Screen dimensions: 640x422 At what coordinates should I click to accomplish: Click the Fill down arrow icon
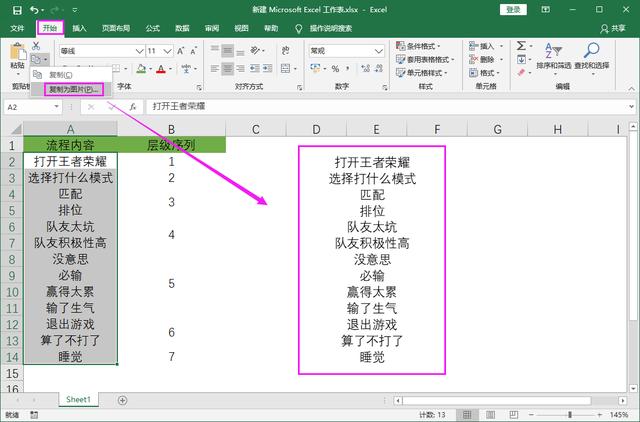pyautogui.click(x=521, y=60)
